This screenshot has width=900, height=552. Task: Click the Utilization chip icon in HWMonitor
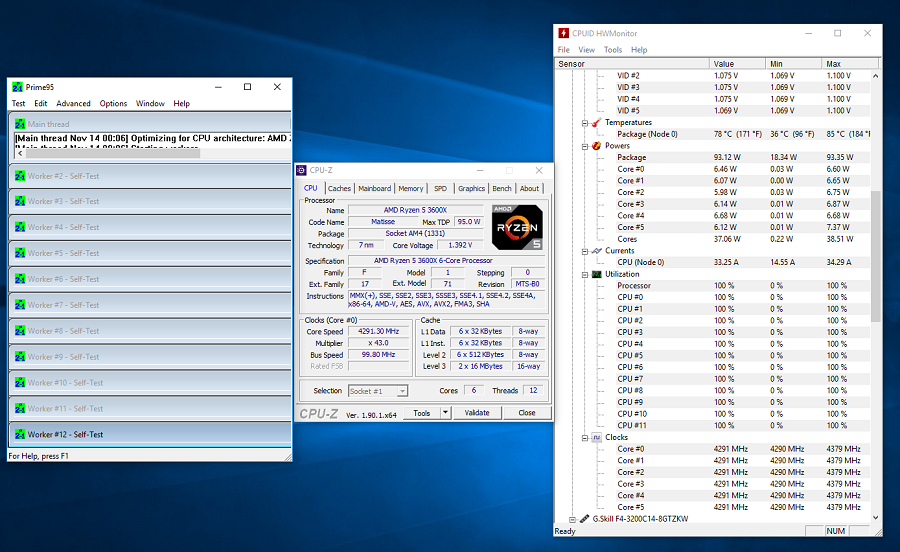(596, 274)
